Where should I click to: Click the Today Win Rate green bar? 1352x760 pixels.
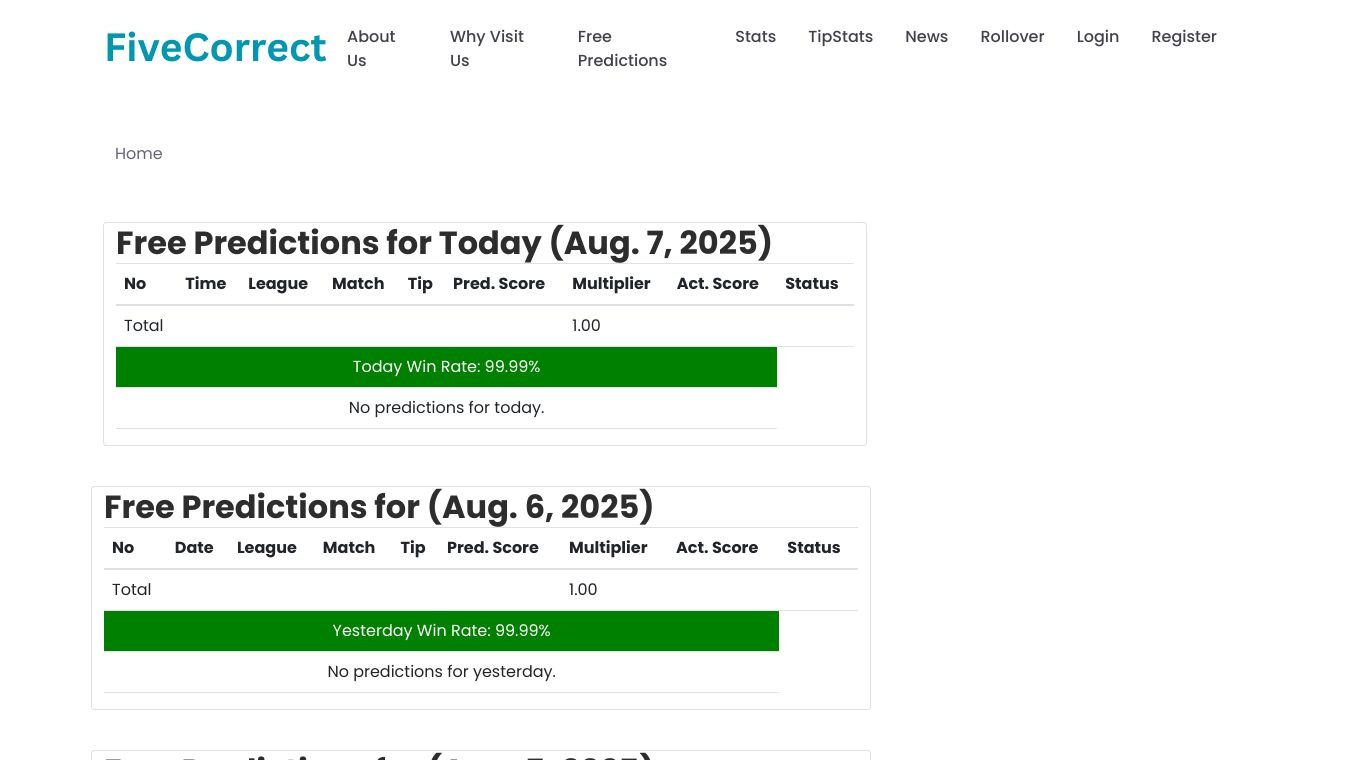click(x=446, y=367)
